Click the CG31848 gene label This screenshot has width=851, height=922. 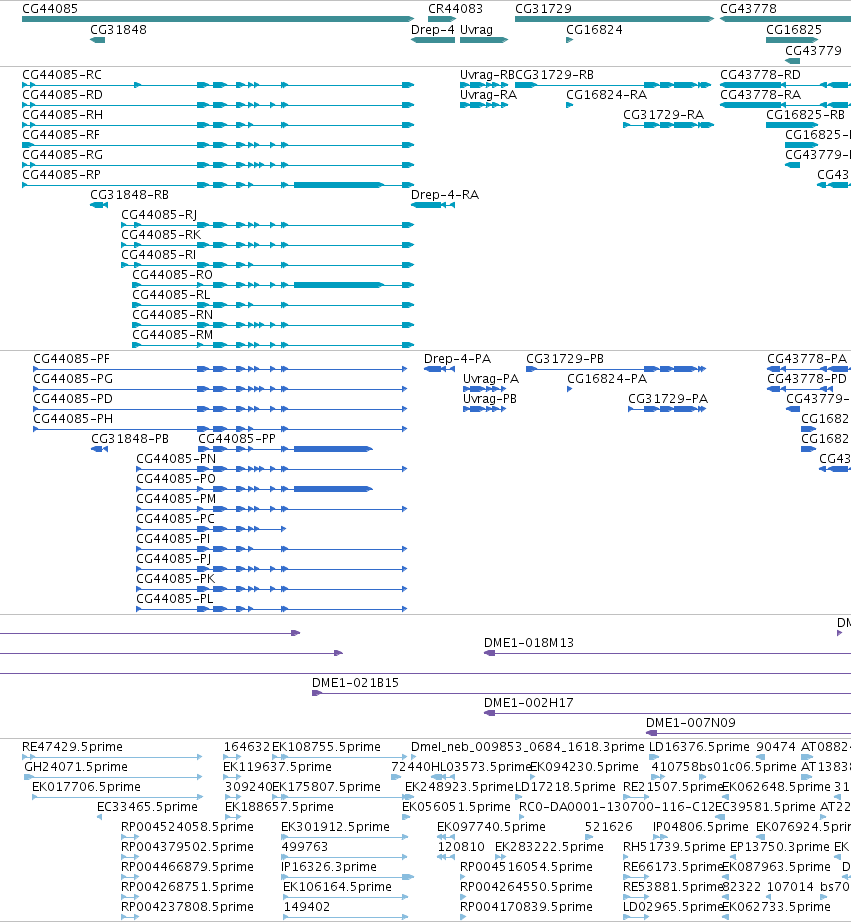[118, 29]
